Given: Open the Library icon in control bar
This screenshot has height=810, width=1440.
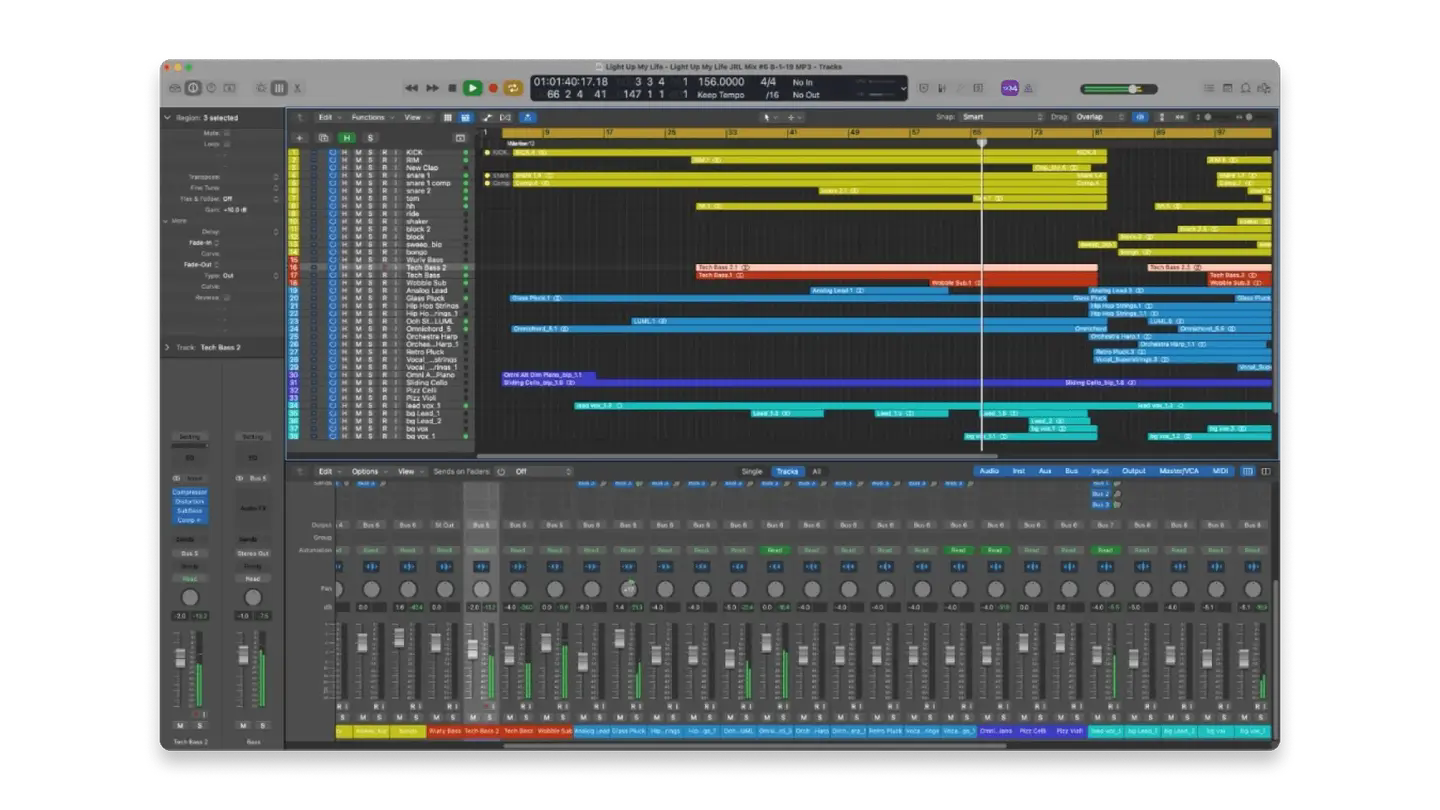Looking at the screenshot, I should coord(175,88).
